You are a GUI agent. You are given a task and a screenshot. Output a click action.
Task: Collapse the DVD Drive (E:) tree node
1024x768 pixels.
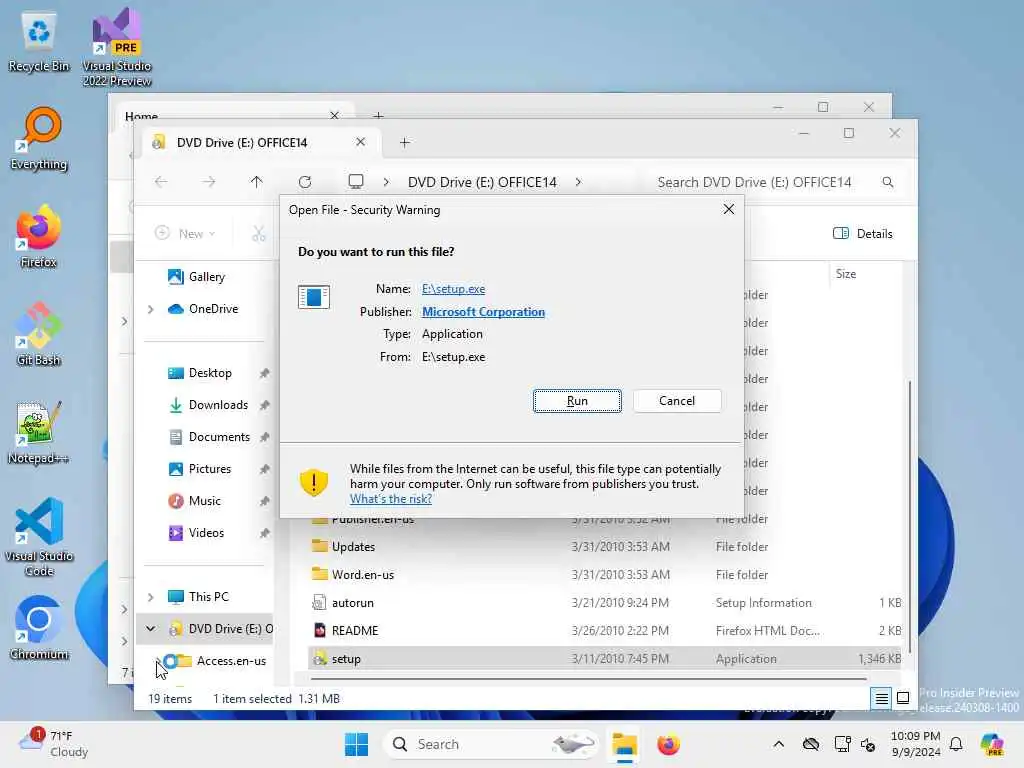click(x=151, y=629)
